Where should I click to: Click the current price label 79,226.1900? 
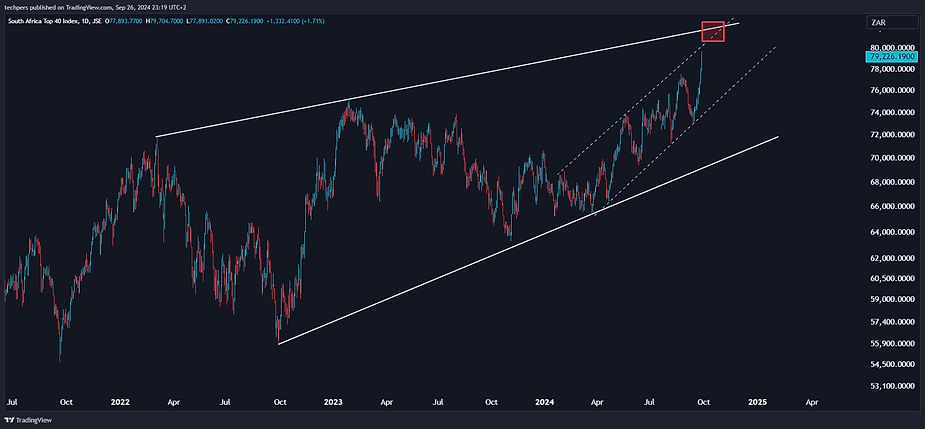click(892, 57)
